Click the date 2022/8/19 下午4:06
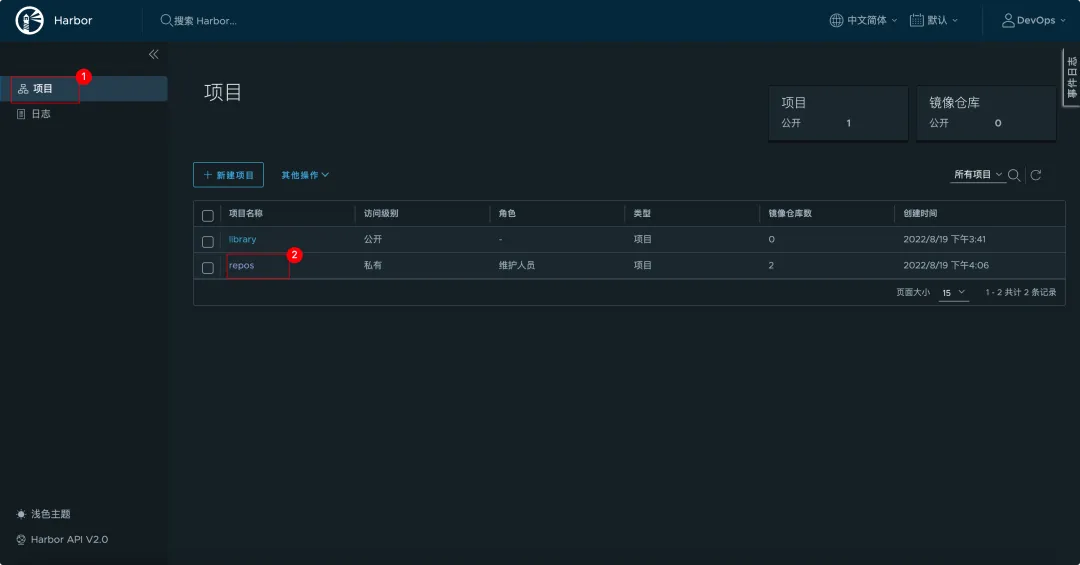The height and width of the screenshot is (565, 1080). [x=946, y=265]
